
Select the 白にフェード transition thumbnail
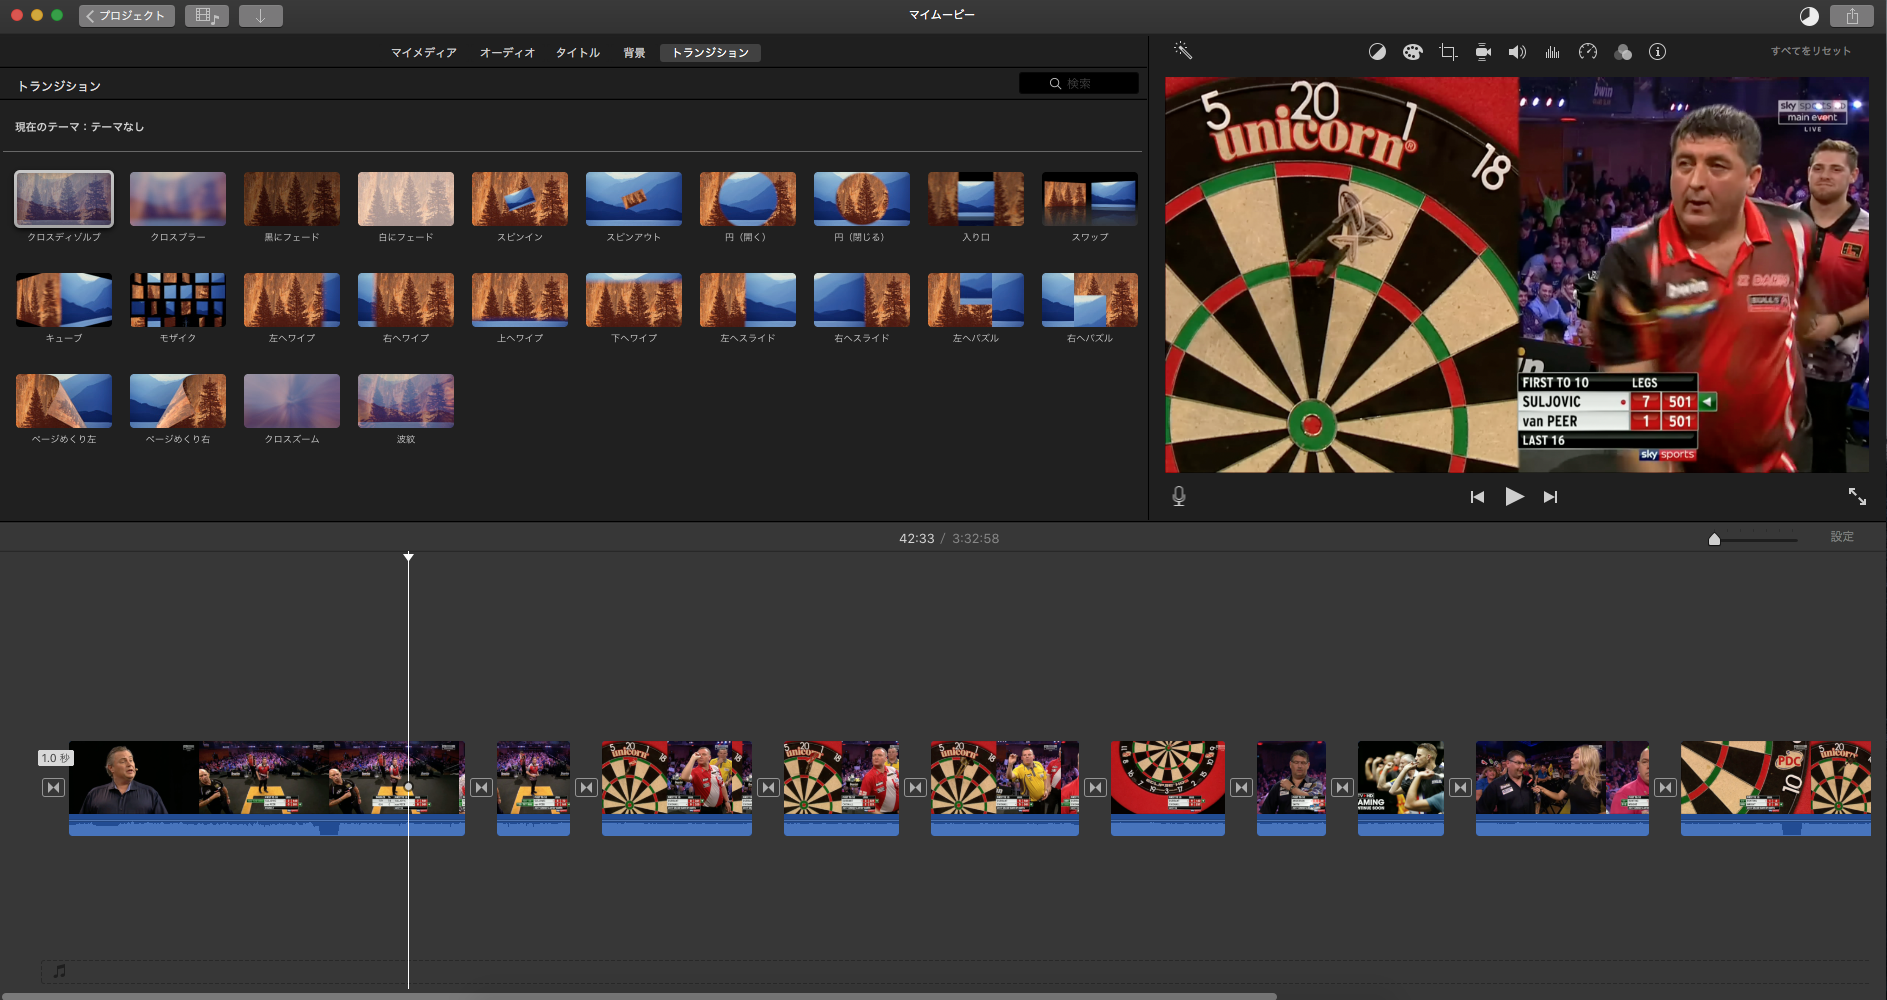[x=406, y=199]
